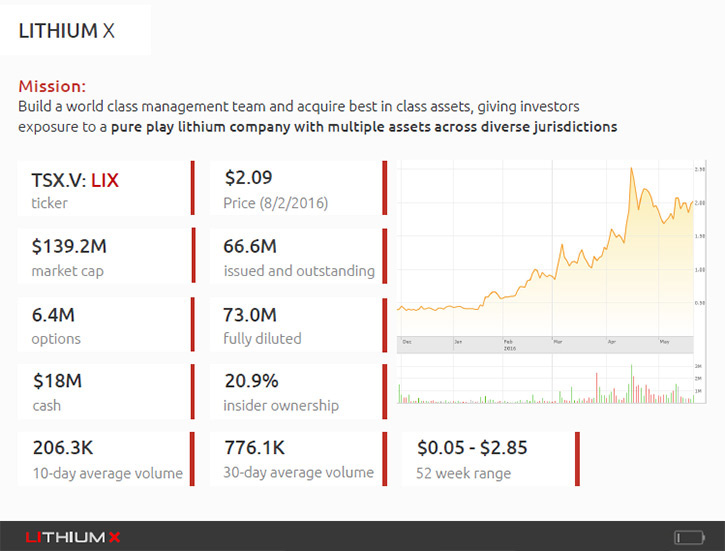This screenshot has height=551, width=725.
Task: Click the trading volume bar chart
Action: click(546, 381)
